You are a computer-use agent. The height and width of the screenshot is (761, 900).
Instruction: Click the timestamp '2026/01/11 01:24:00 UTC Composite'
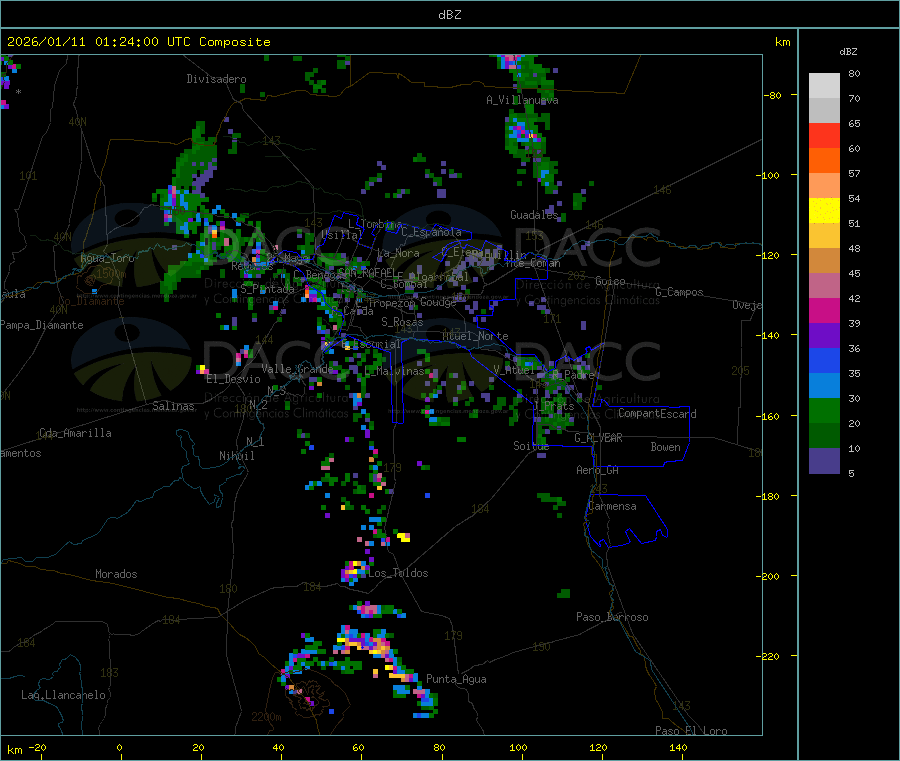click(138, 42)
